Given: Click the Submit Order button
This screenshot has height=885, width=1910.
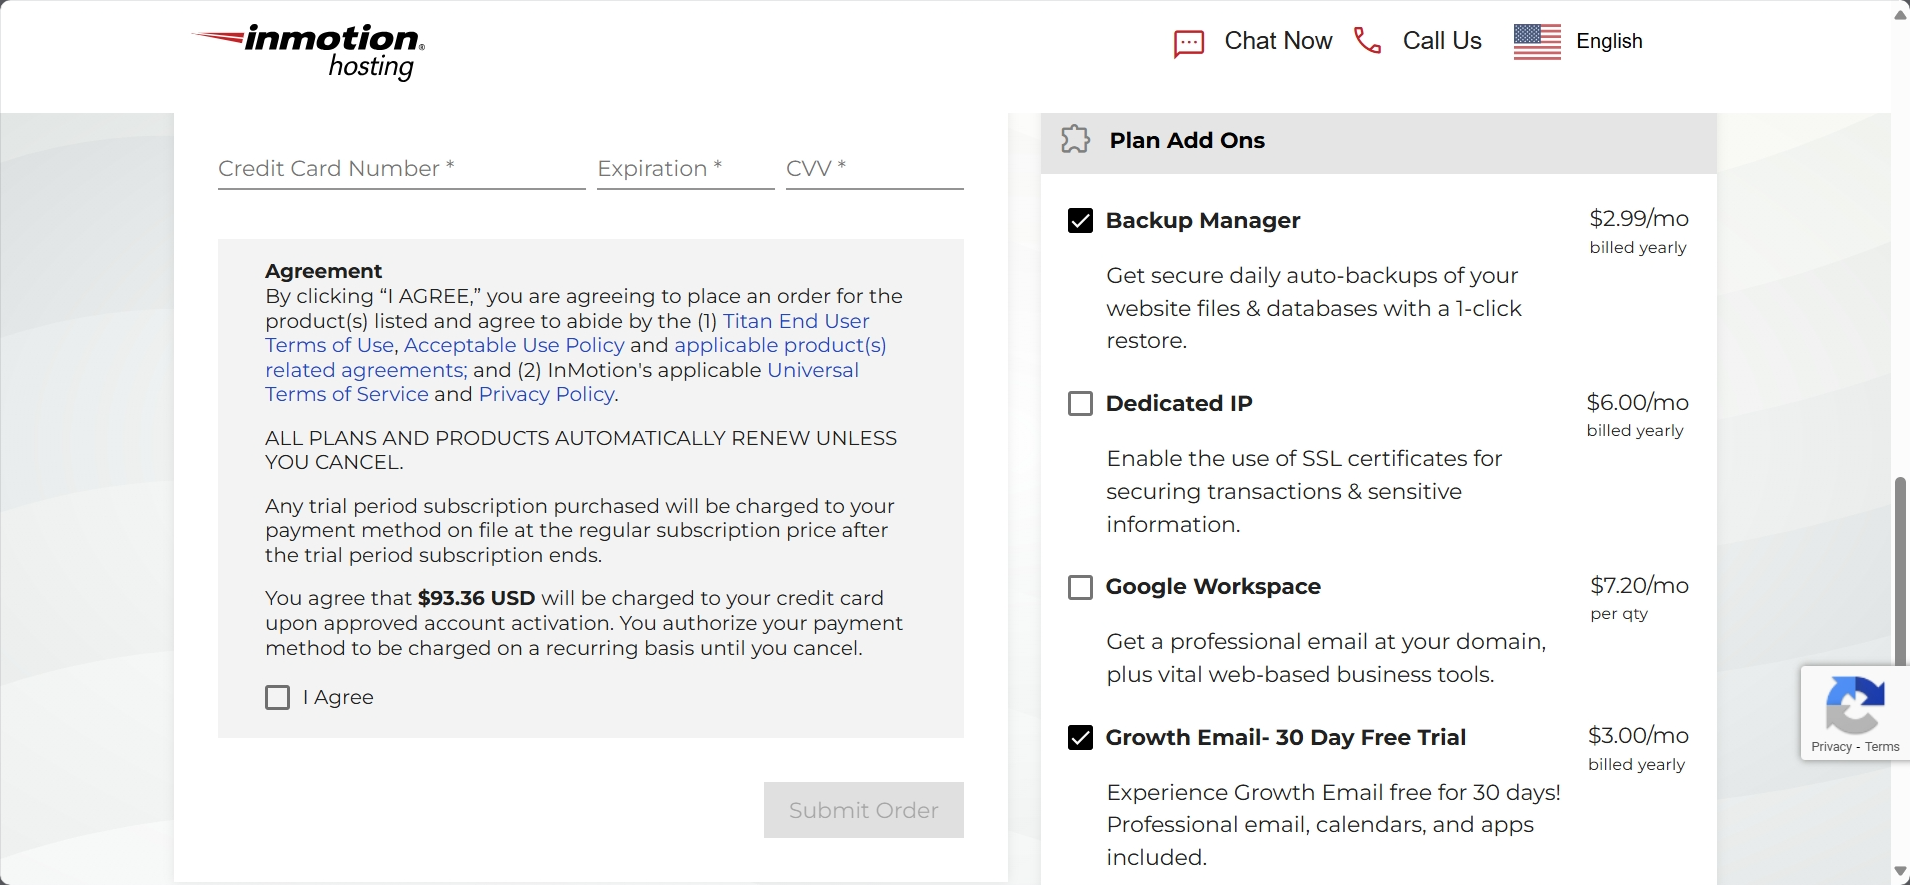Looking at the screenshot, I should pos(863,810).
